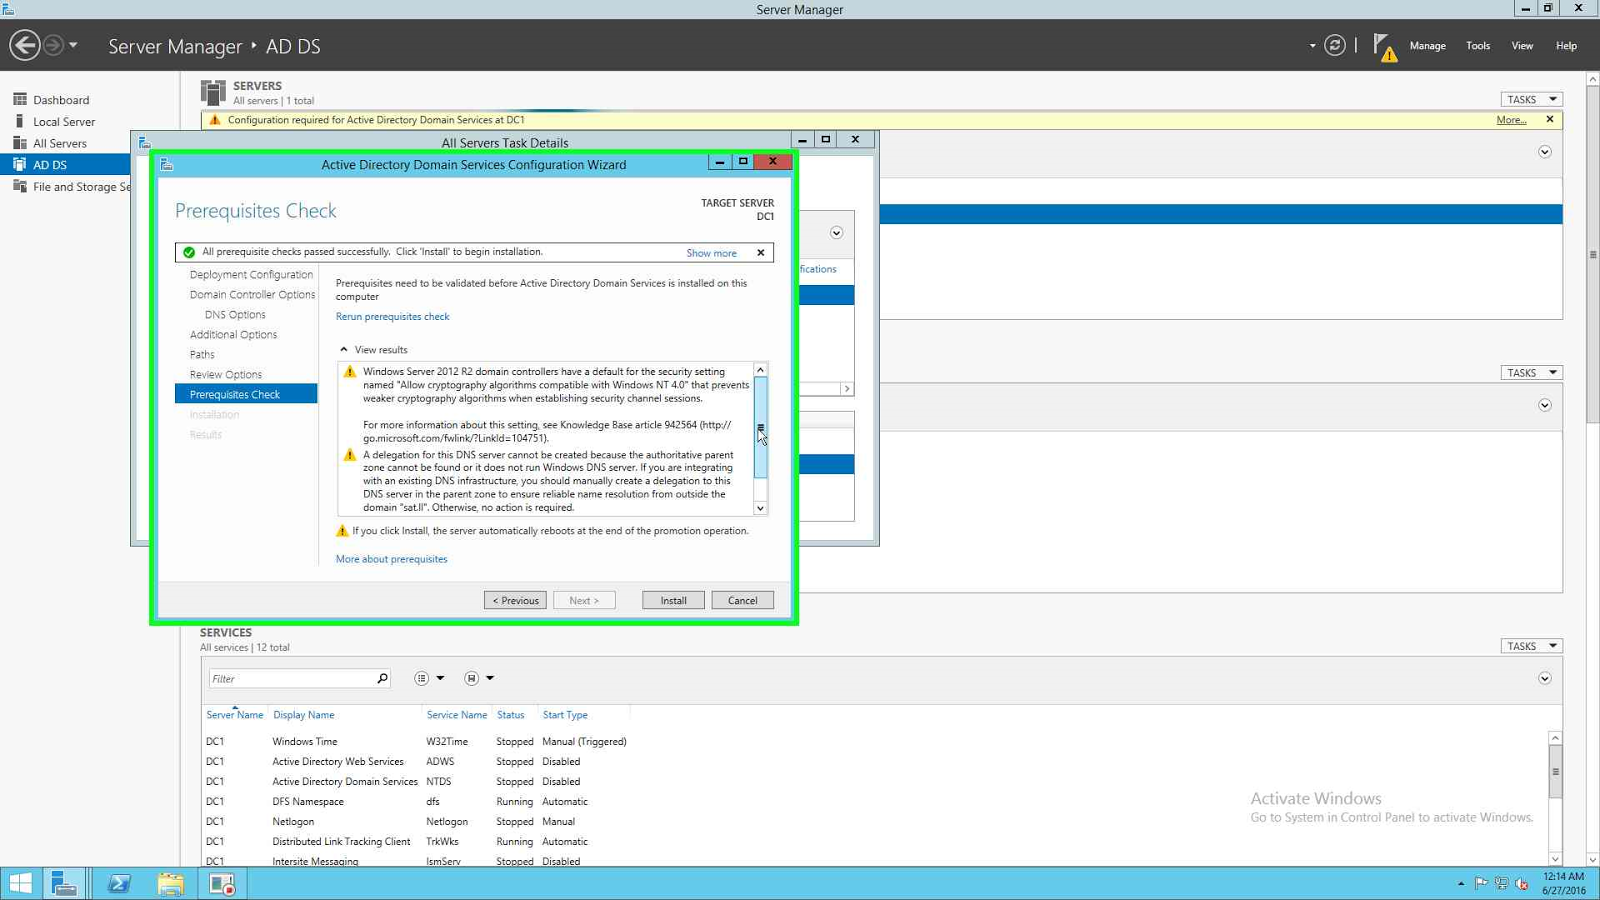Go to Domain Controller Options wizard step
This screenshot has width=1600, height=900.
pos(252,295)
